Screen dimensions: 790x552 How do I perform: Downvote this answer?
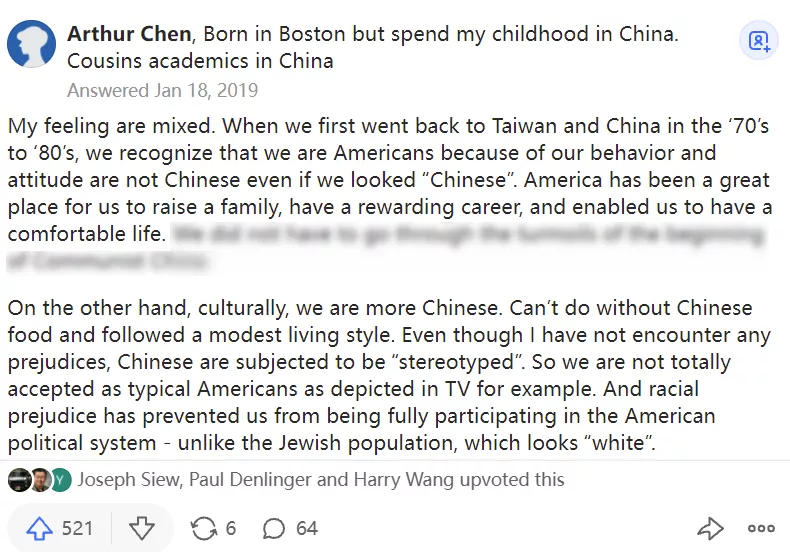(141, 528)
